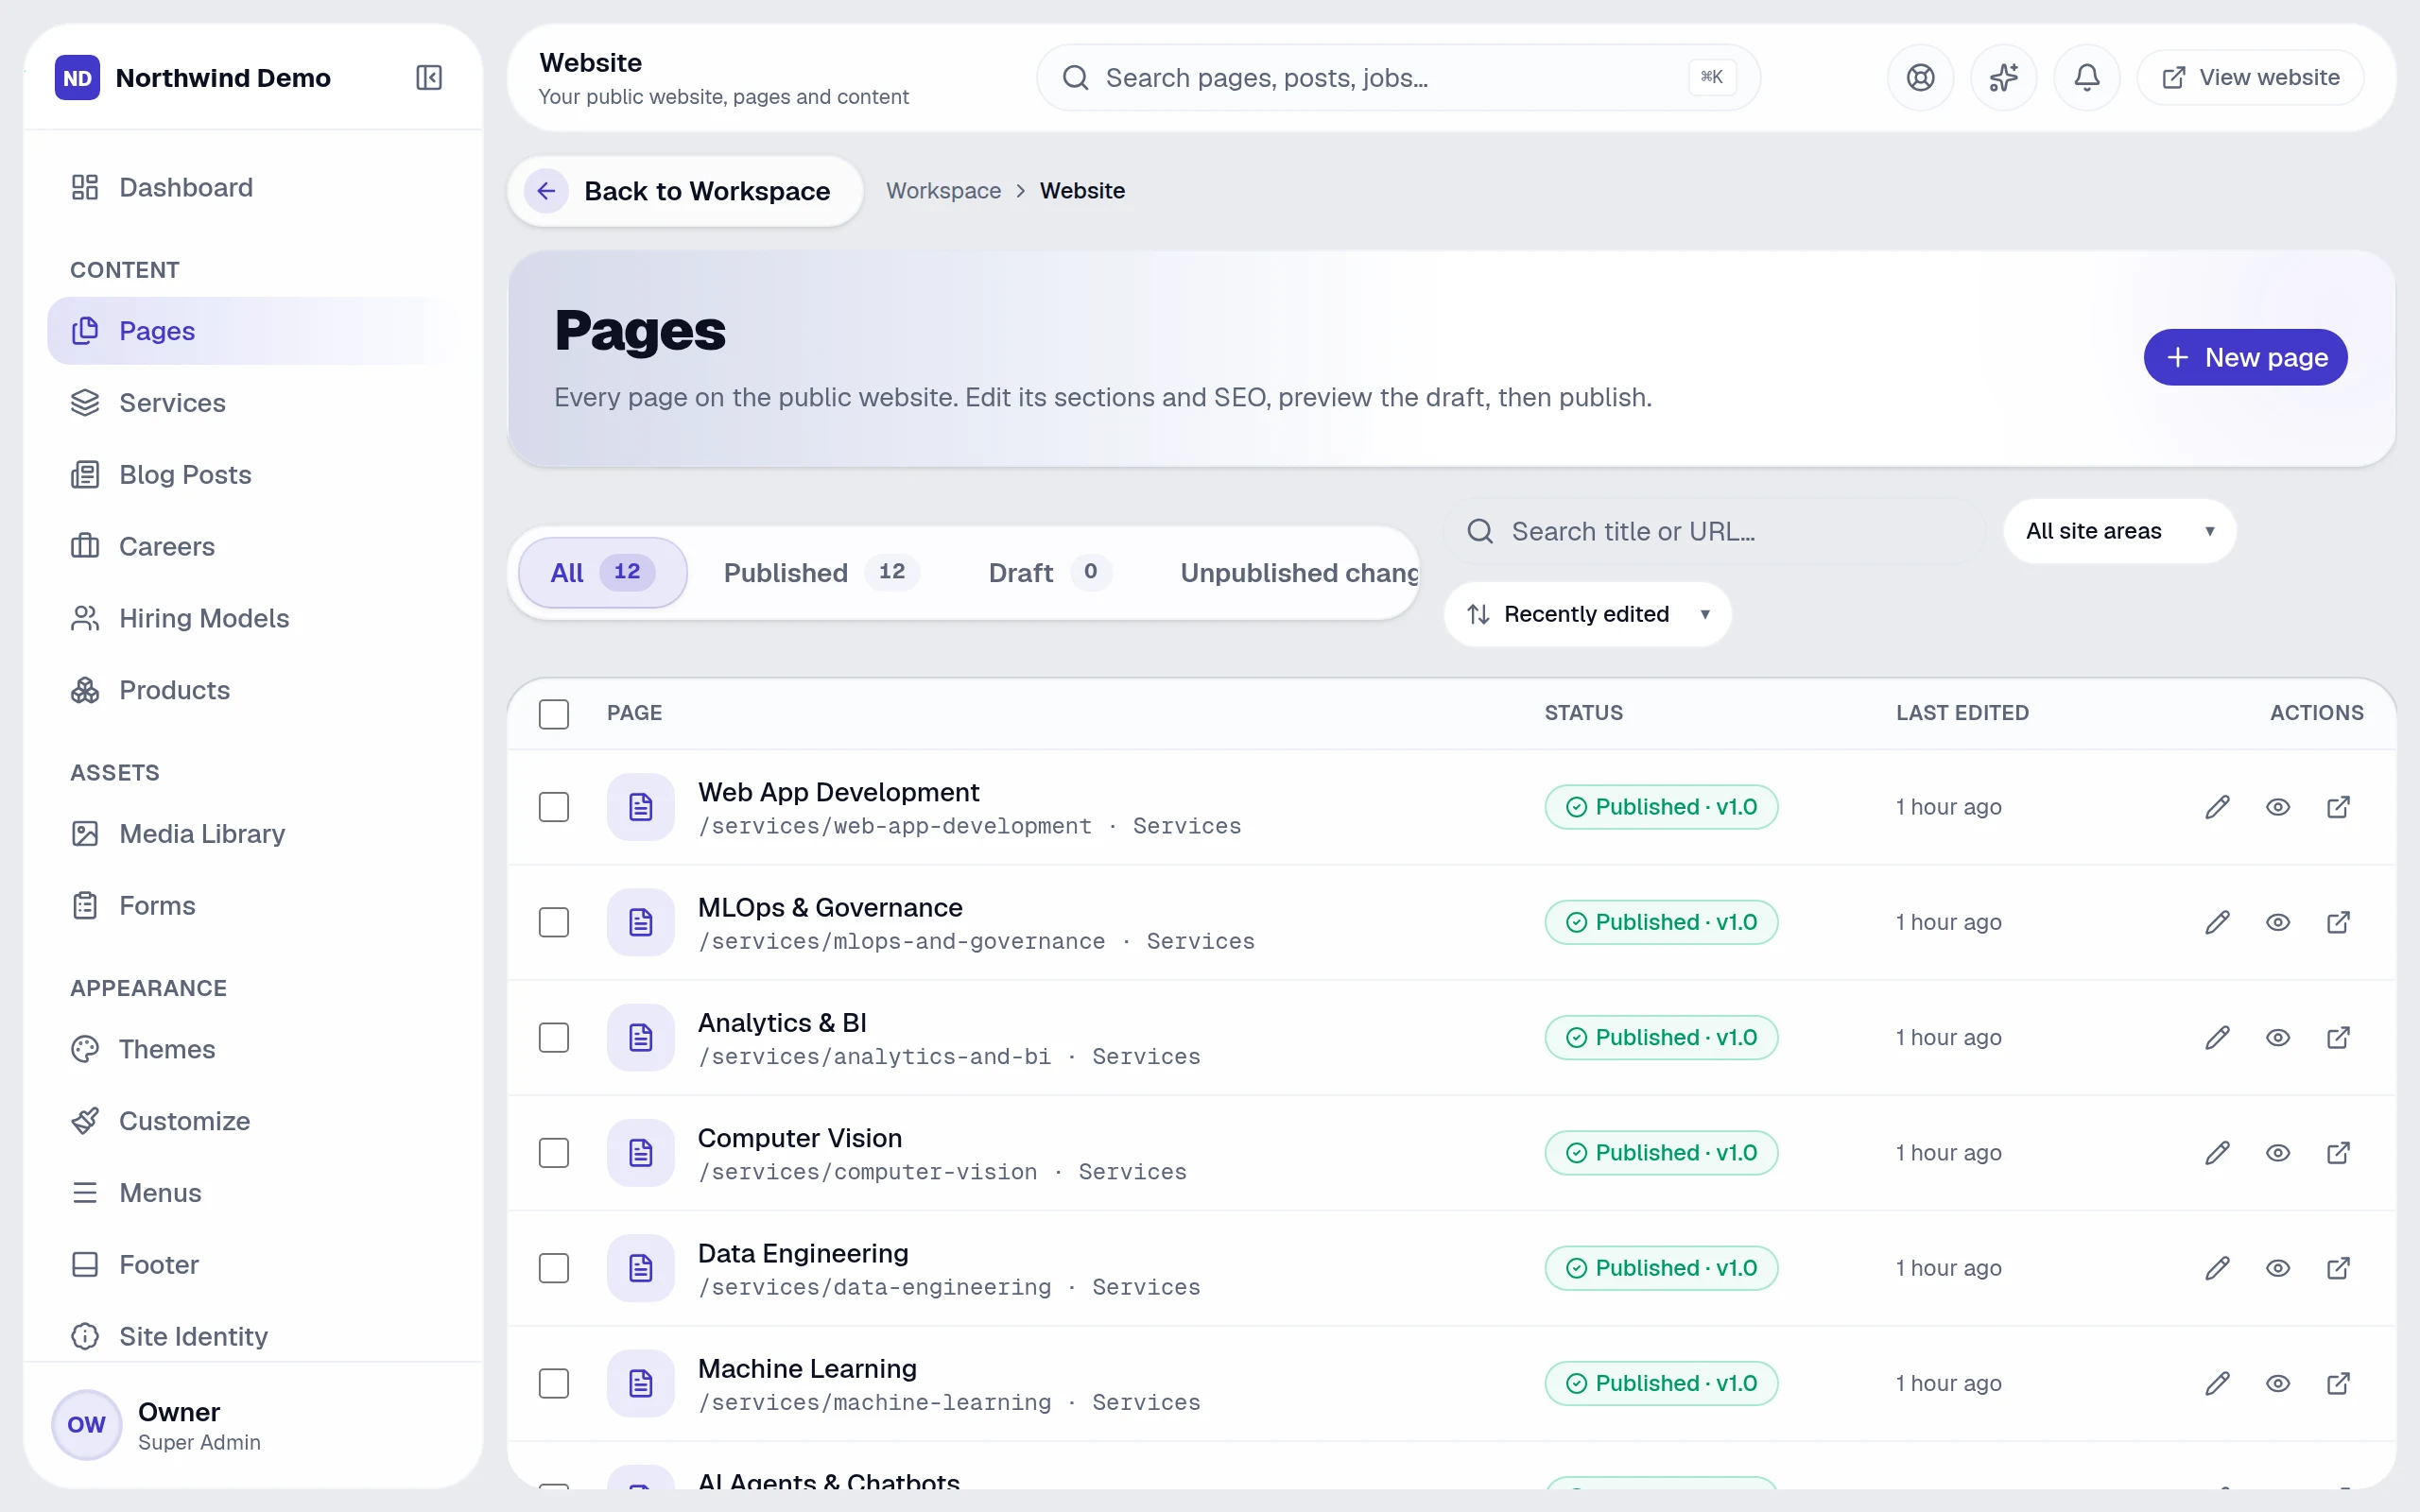Preview Computer Vision with eye icon
The image size is (2420, 1512).
pyautogui.click(x=2278, y=1153)
